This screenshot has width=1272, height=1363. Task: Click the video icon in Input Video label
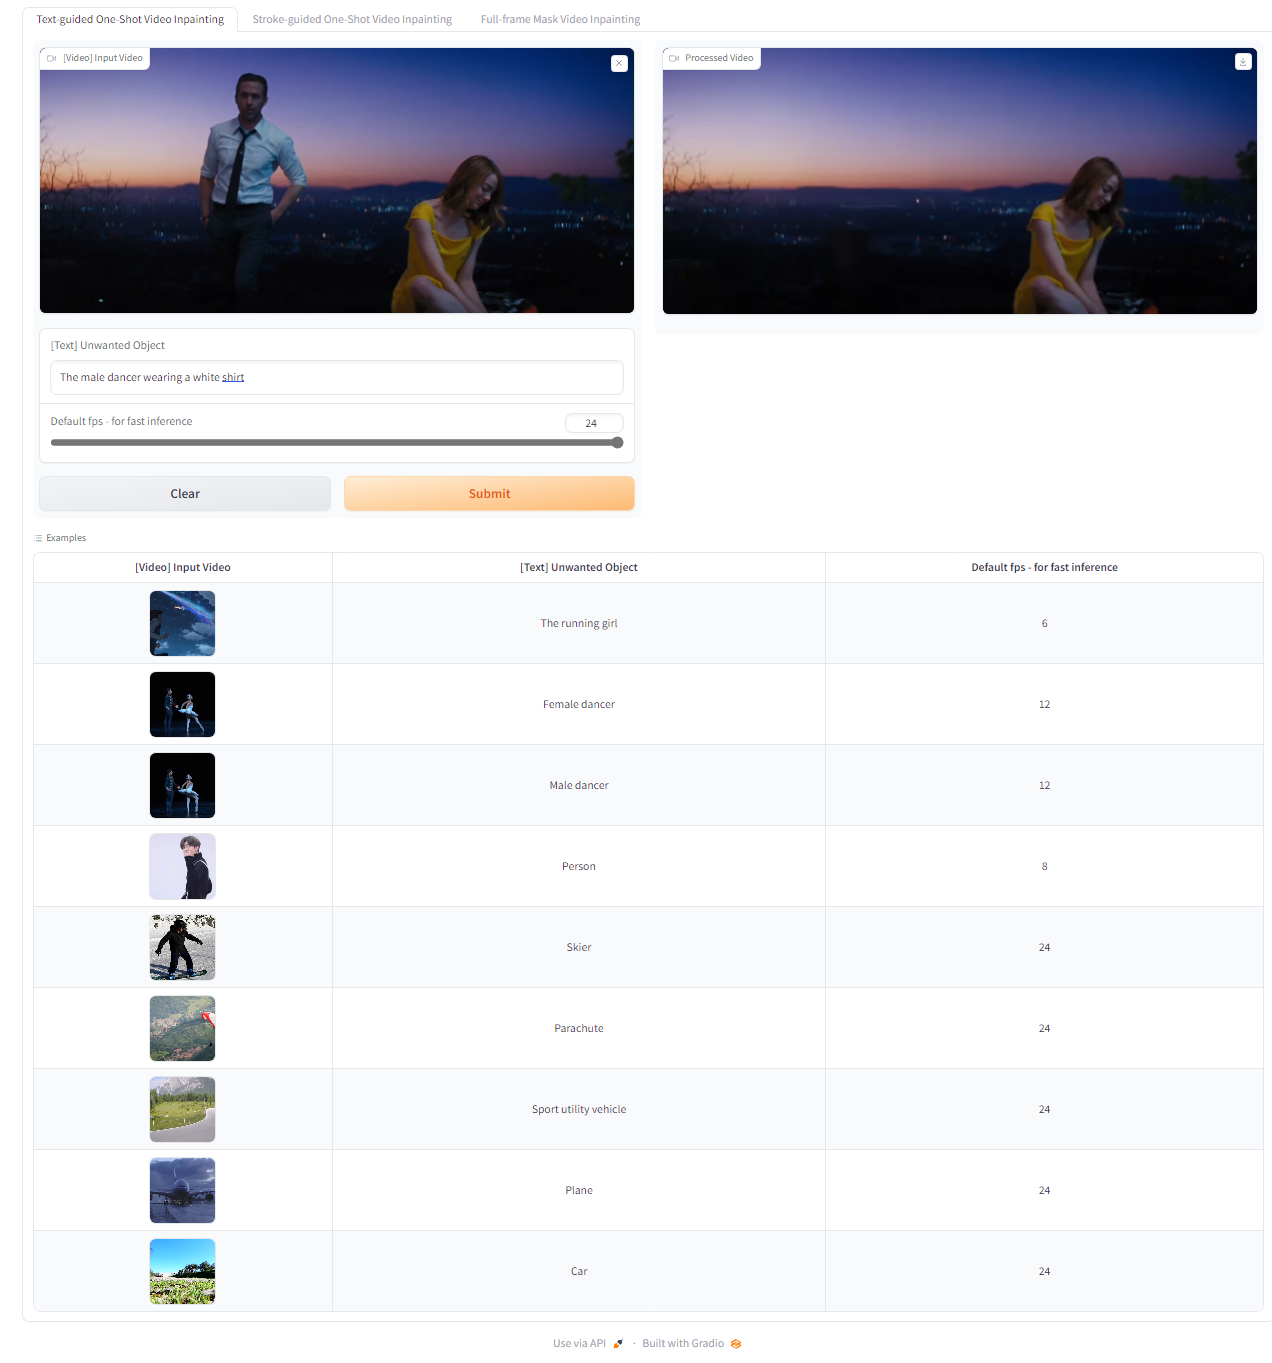pos(52,58)
